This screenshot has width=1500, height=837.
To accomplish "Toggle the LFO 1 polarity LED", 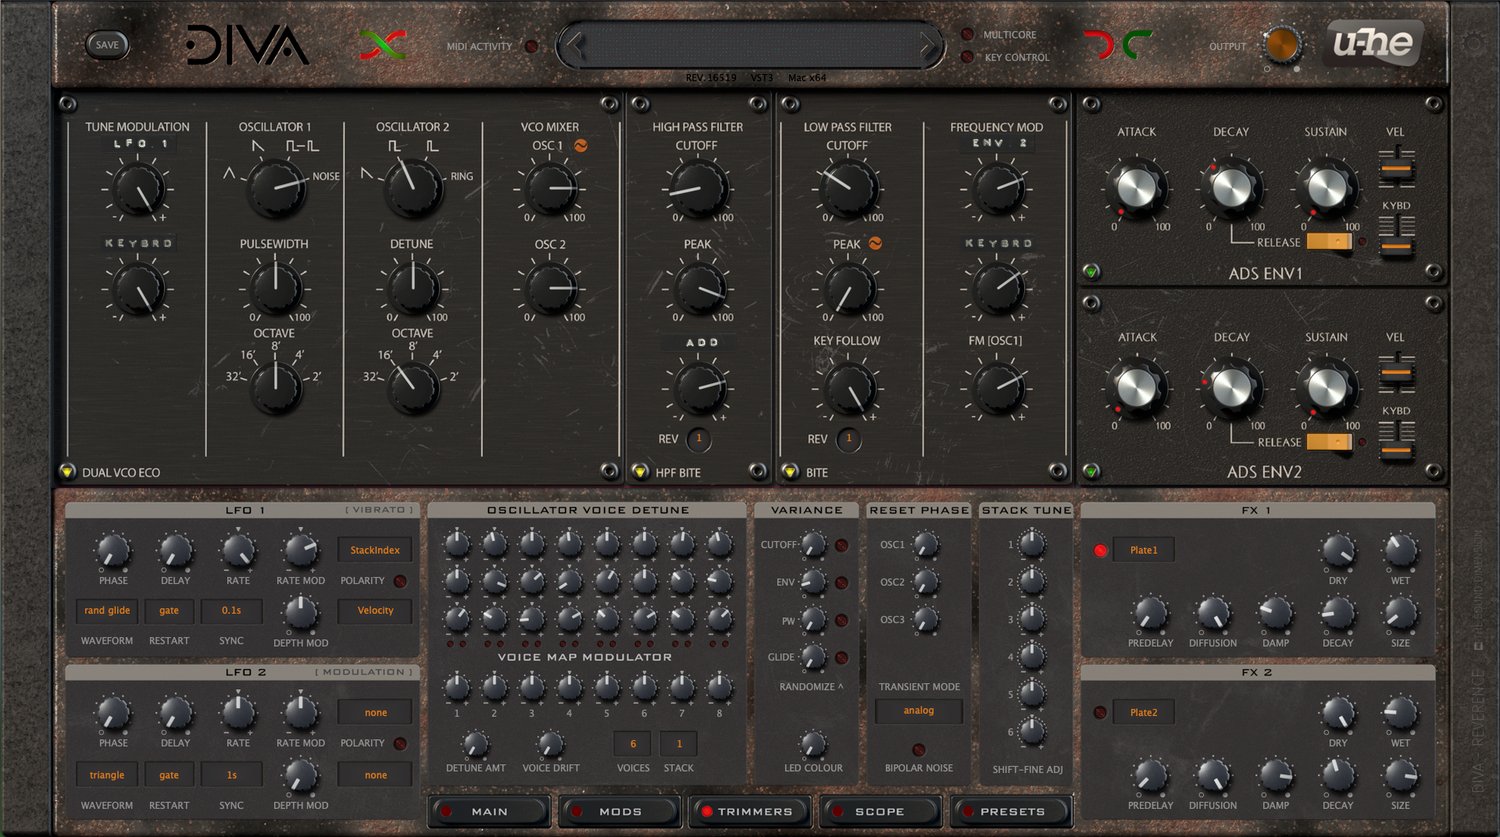I will tap(400, 580).
